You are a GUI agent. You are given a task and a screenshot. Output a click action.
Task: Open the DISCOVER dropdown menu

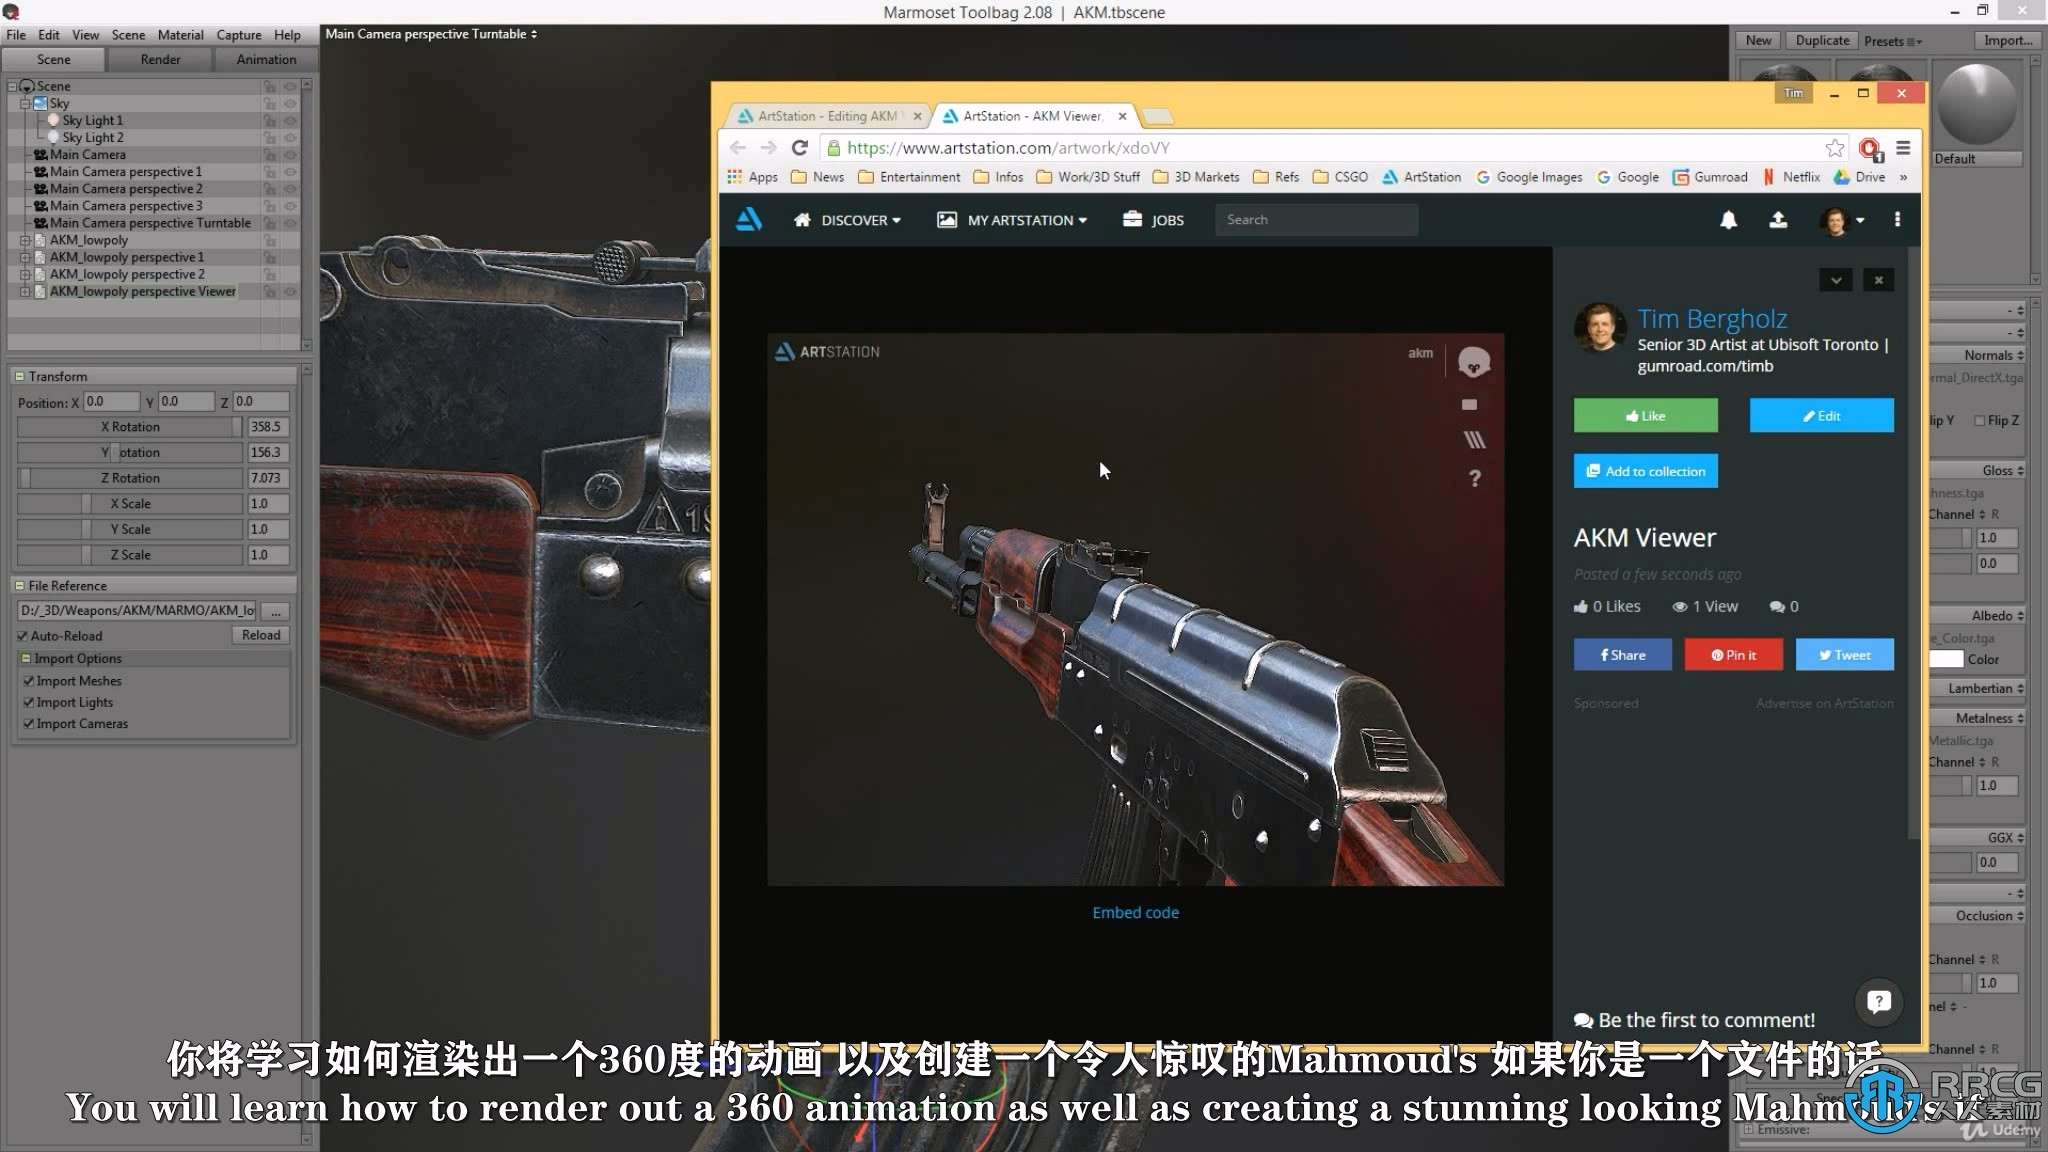847,220
